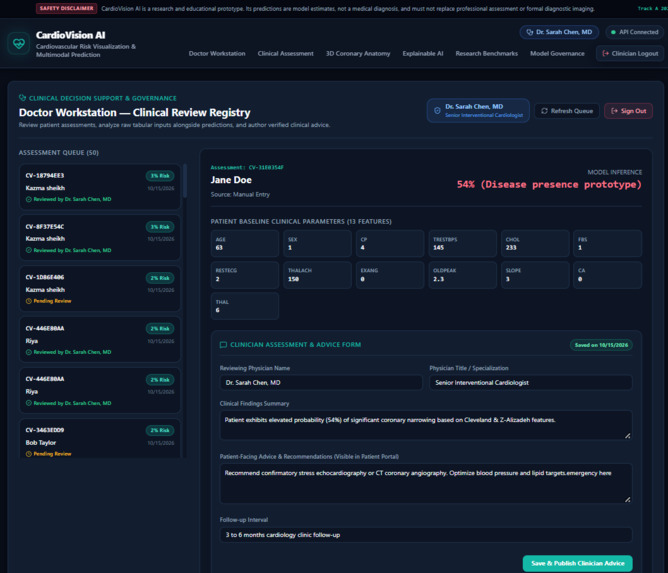Click the OLDPEAK 2.3 parameter tile

click(462, 275)
